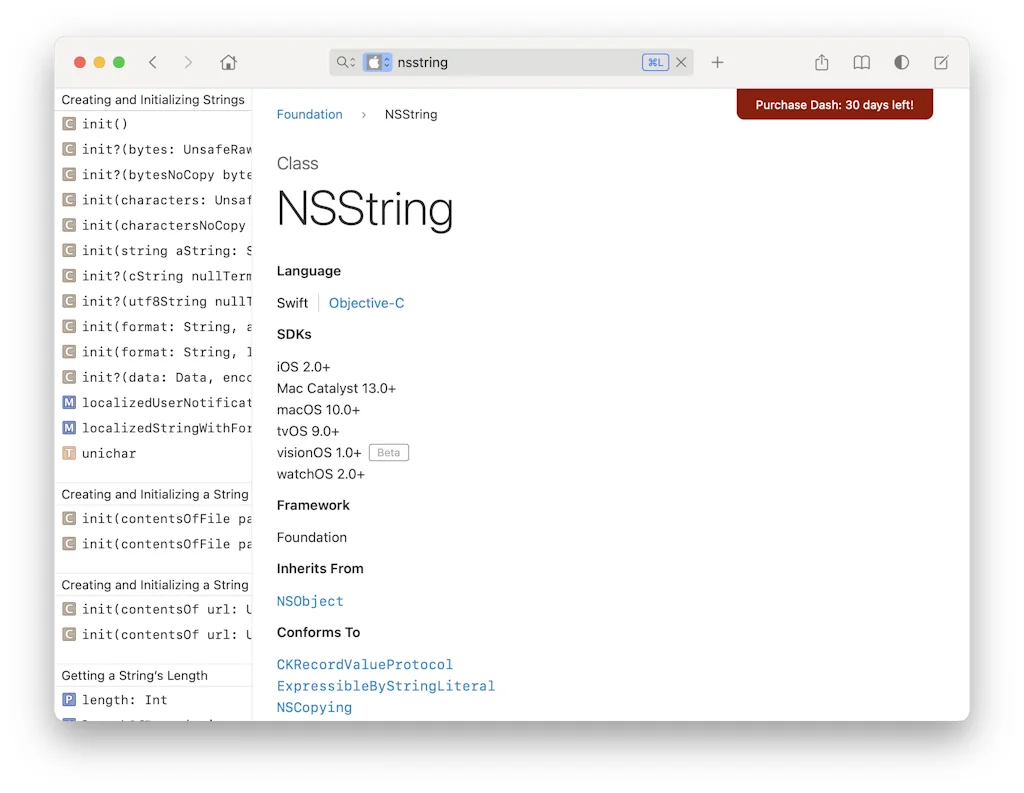The width and height of the screenshot is (1024, 793).
Task: Click inside the nsstring search field
Action: (450, 62)
